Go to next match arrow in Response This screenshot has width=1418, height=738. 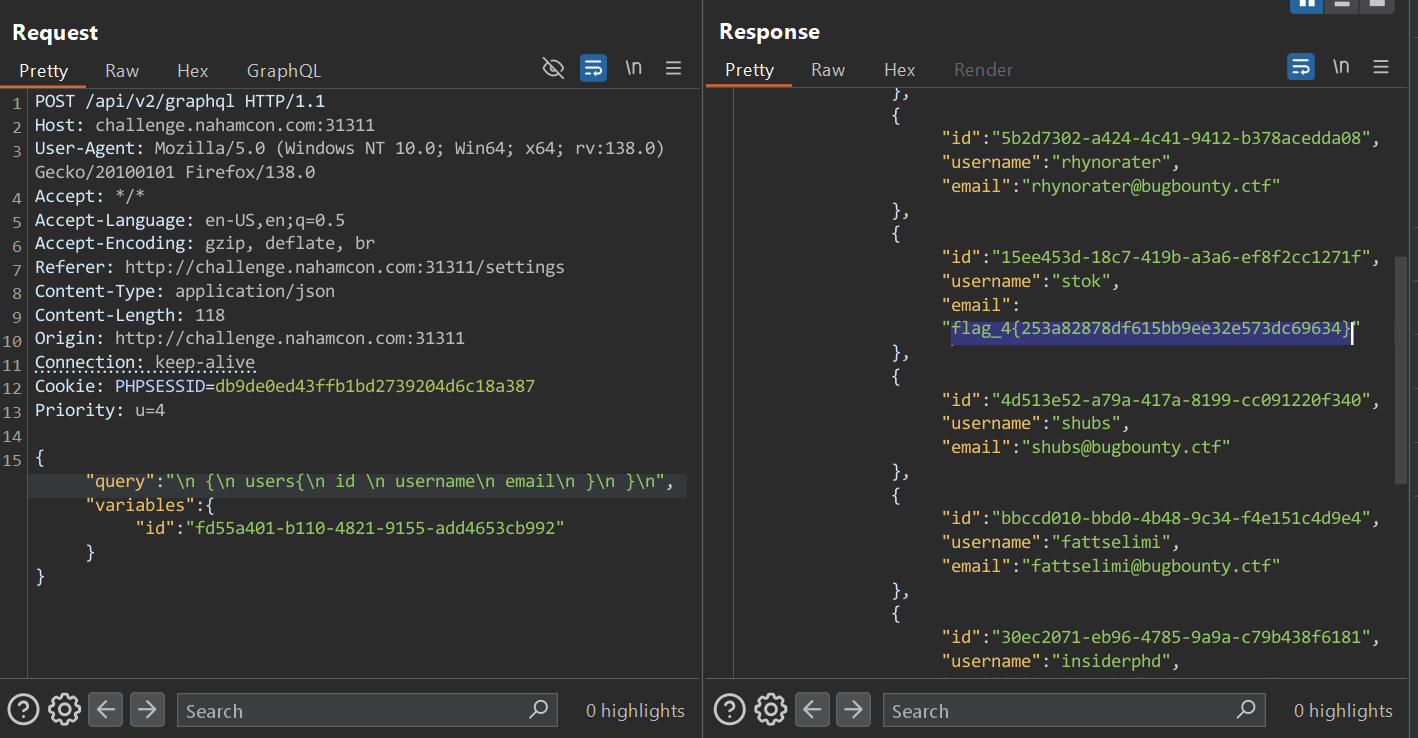[x=853, y=710]
